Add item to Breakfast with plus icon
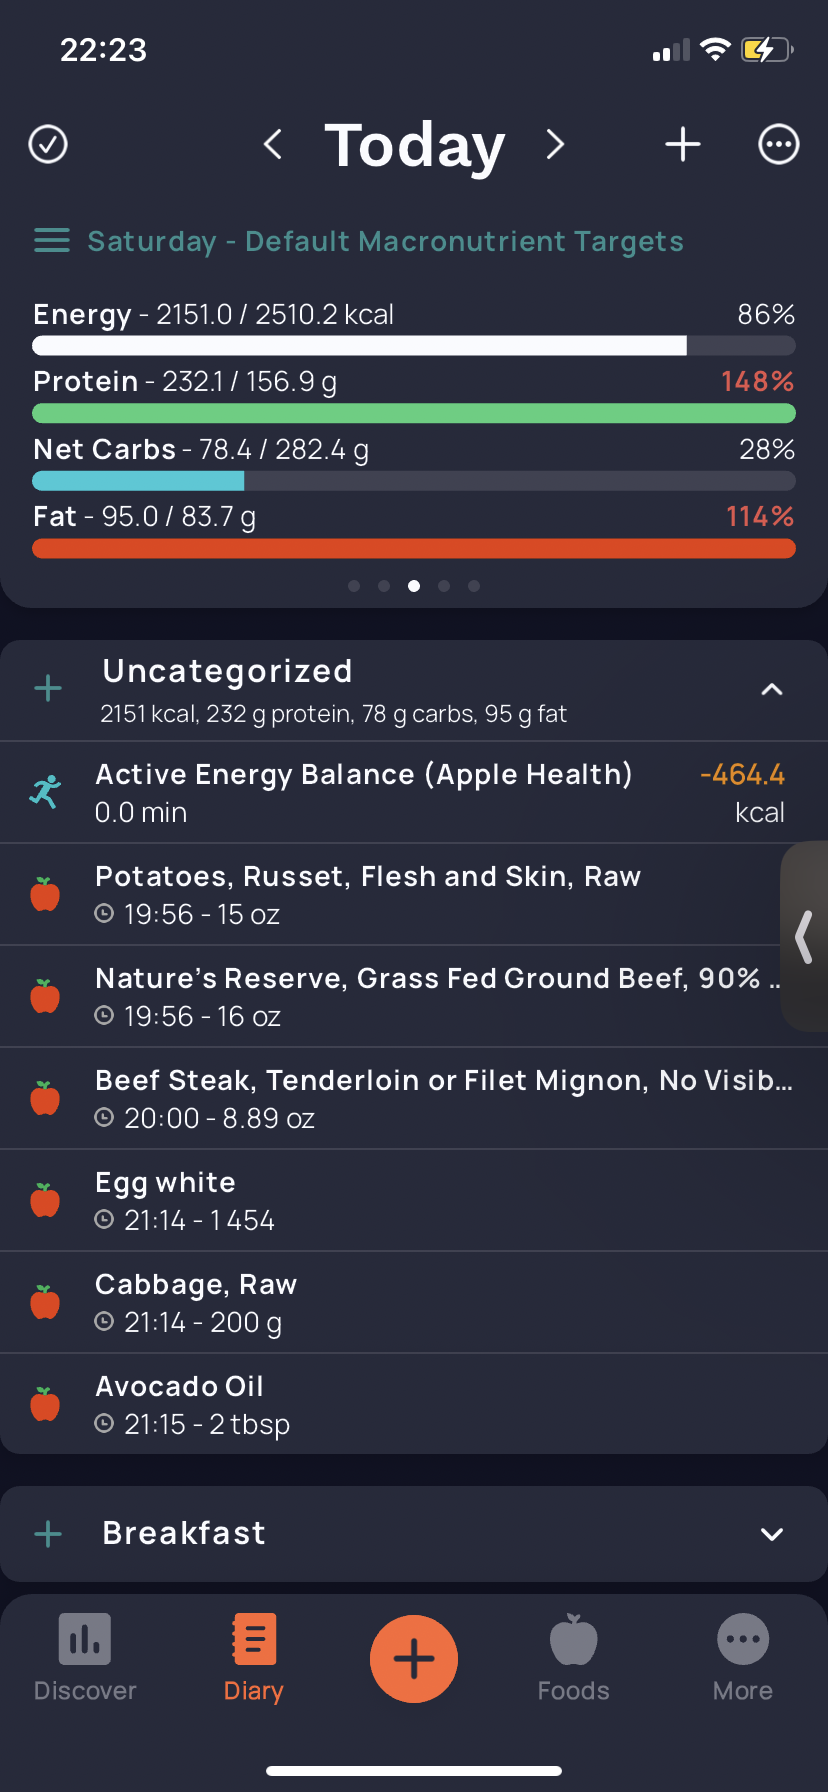The image size is (828, 1792). pyautogui.click(x=48, y=1534)
